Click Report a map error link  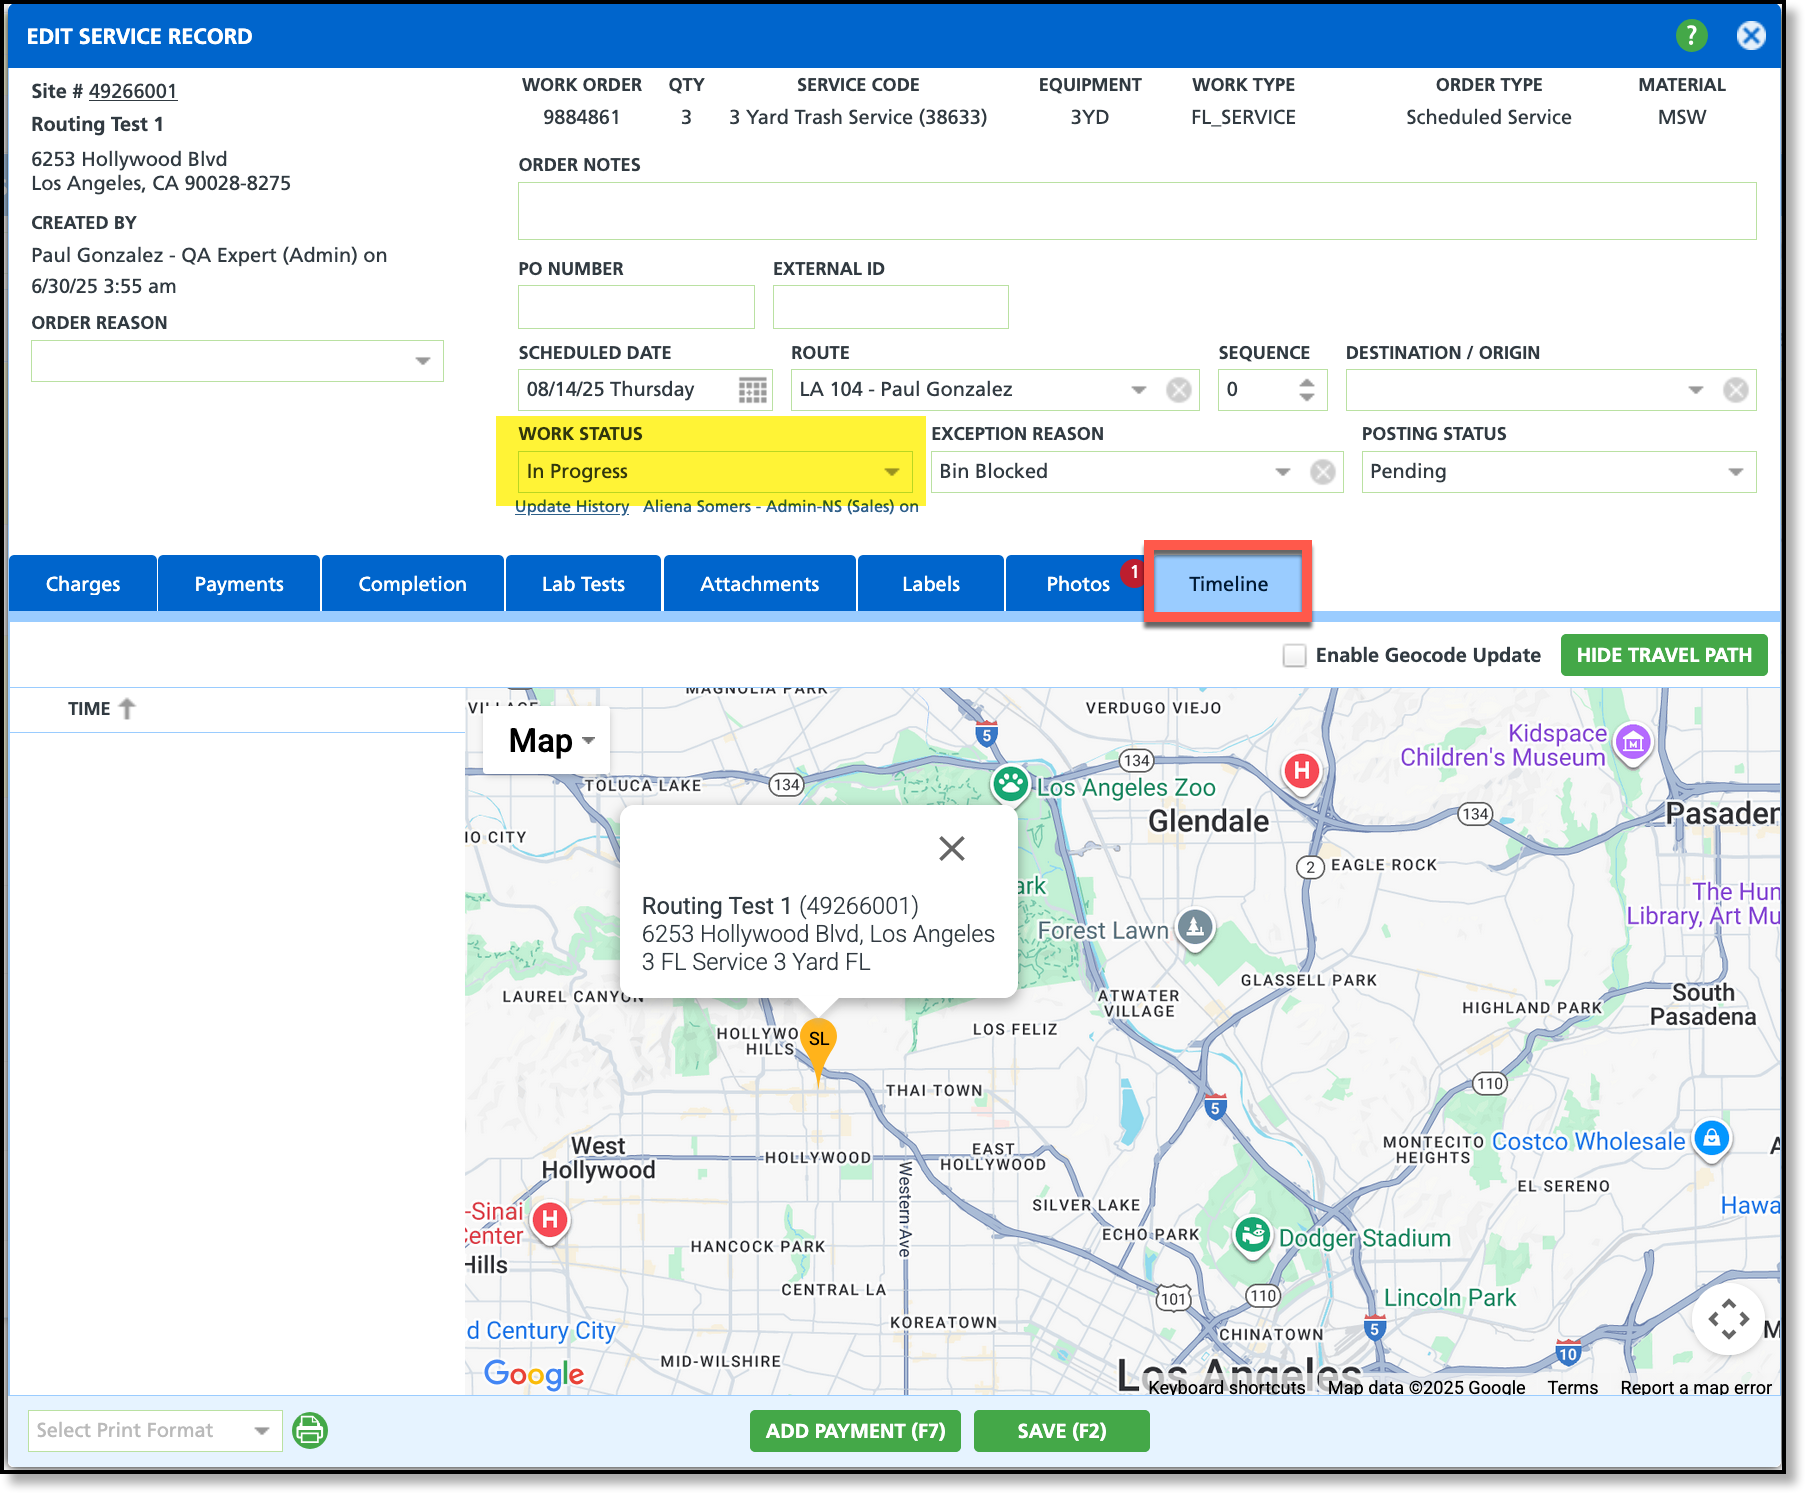tap(1696, 1387)
